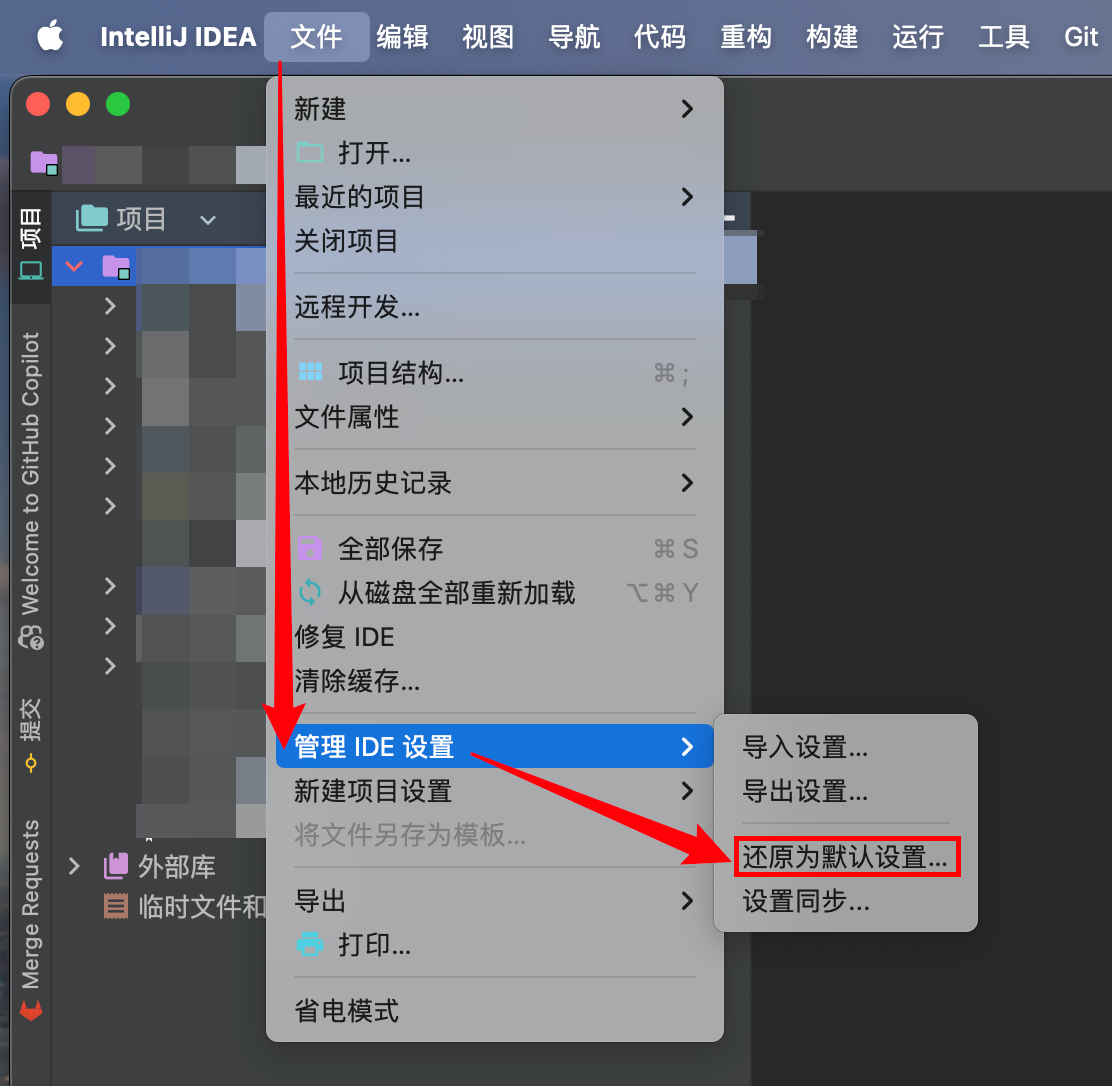Select 临时文件 tree item
1112x1086 pixels.
tap(200, 907)
